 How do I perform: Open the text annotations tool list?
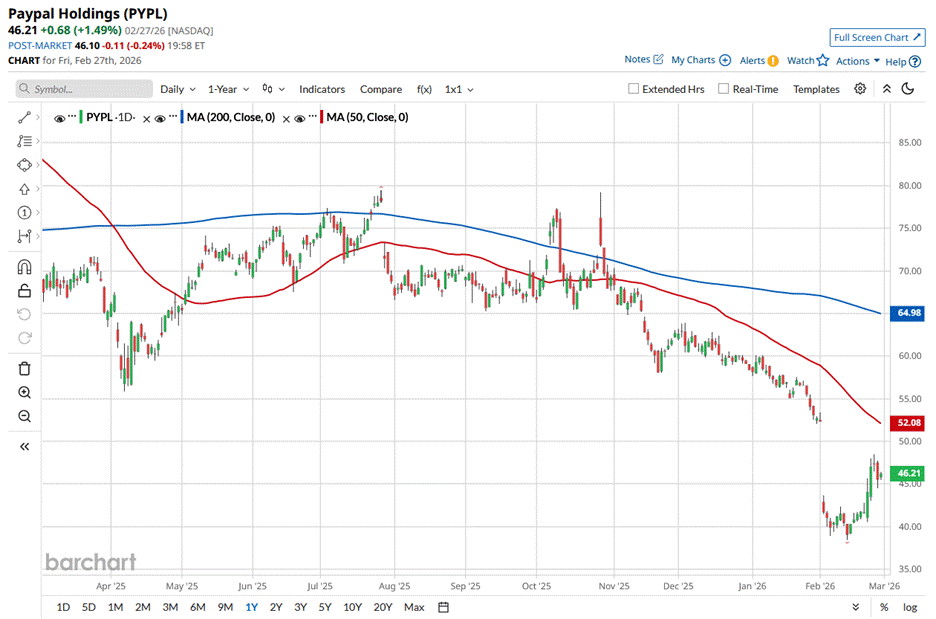pyautogui.click(x=24, y=141)
